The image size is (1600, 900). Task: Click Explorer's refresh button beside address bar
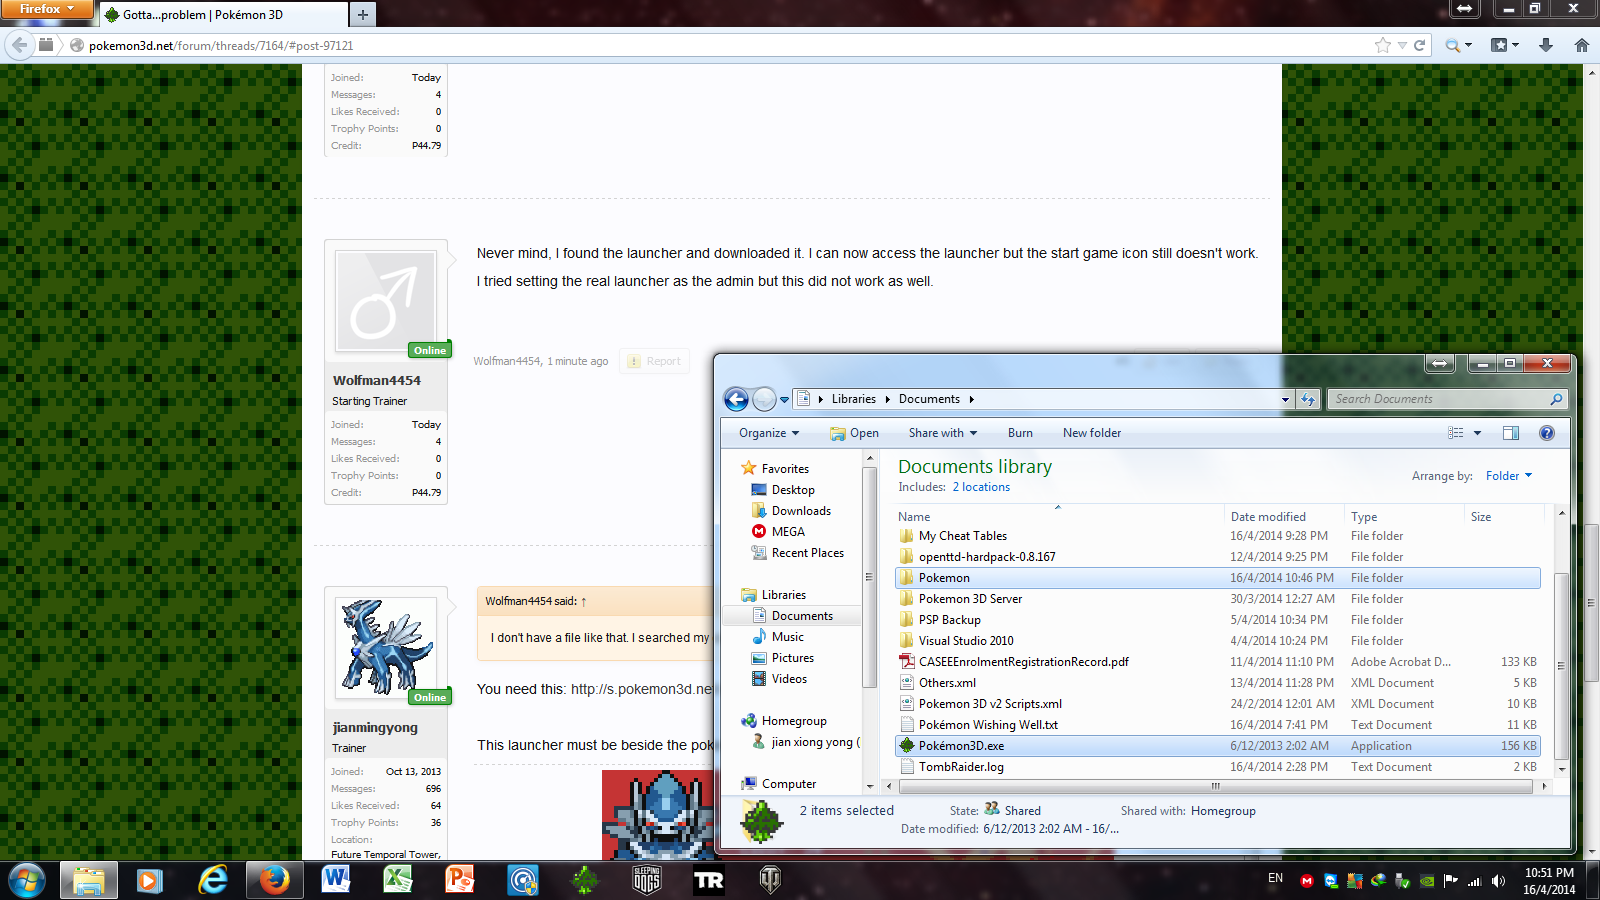1308,399
